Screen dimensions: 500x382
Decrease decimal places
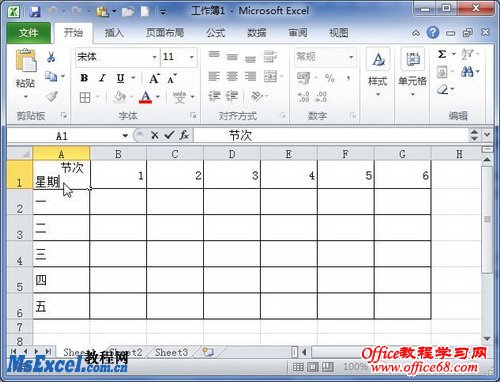pyautogui.click(x=321, y=97)
